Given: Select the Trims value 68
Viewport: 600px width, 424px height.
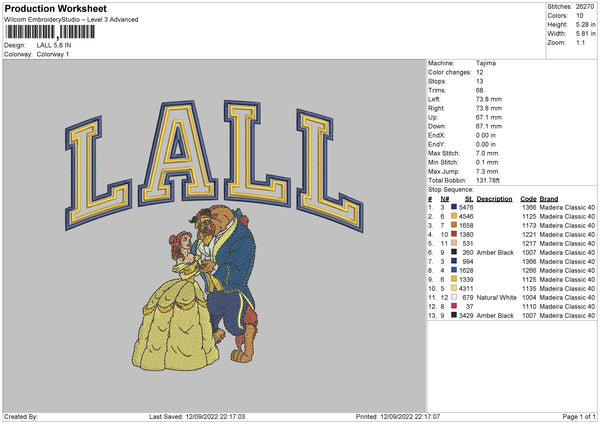Looking at the screenshot, I should [x=479, y=90].
